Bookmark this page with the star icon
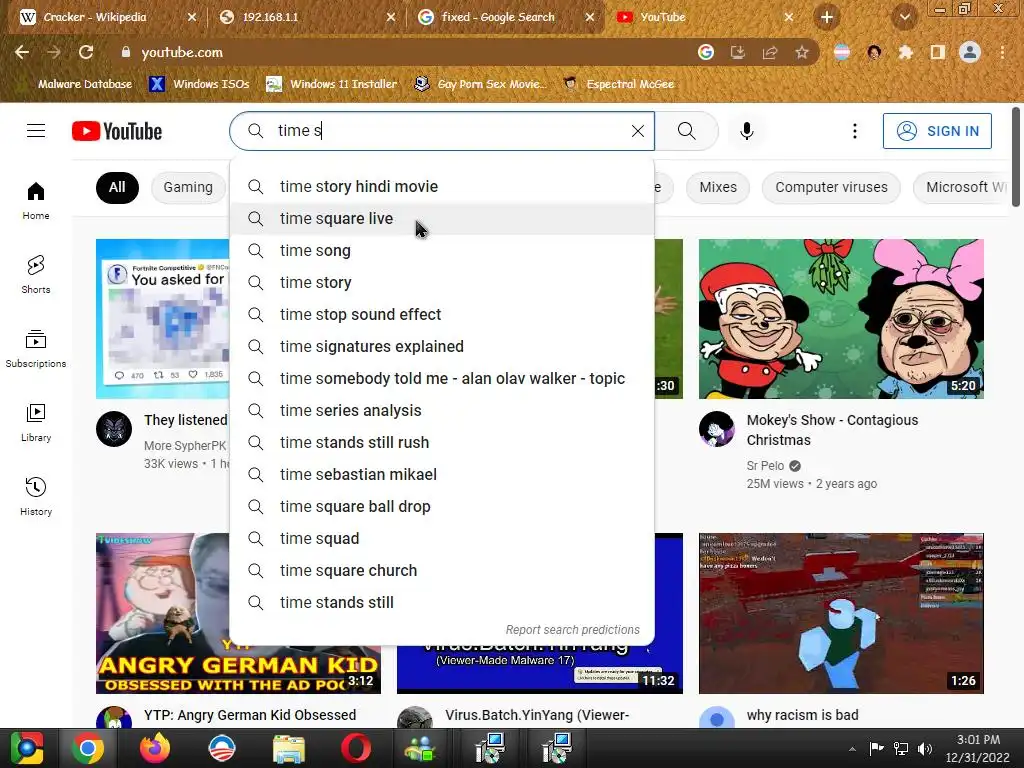Viewport: 1024px width, 768px height. click(802, 52)
